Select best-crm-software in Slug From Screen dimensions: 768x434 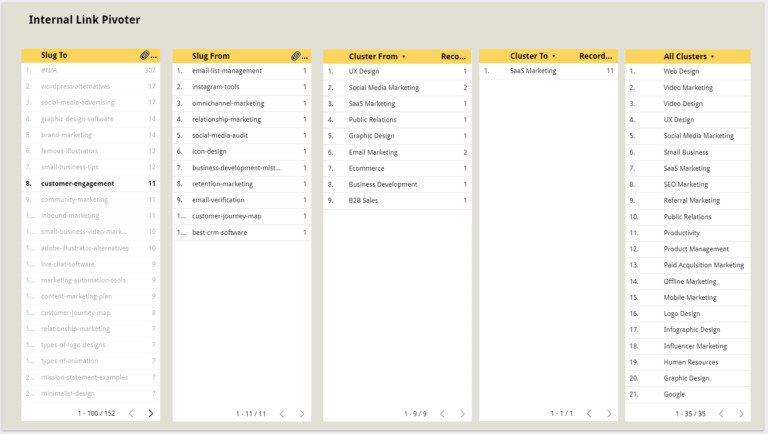tap(242, 233)
